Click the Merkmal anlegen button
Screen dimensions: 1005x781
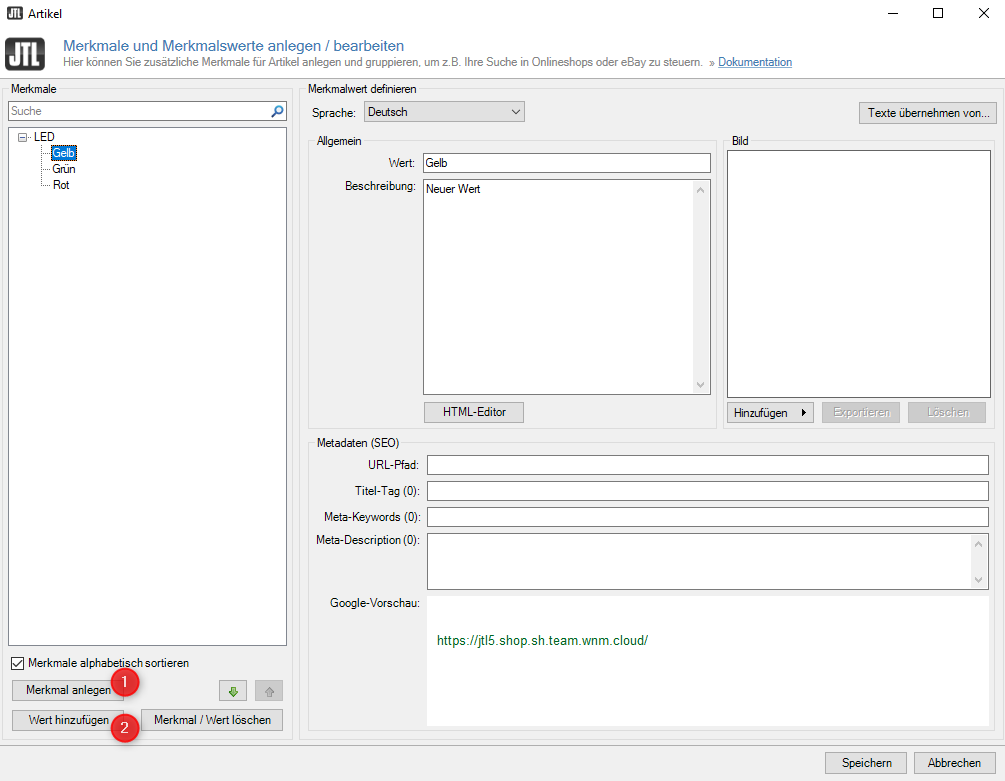68,690
